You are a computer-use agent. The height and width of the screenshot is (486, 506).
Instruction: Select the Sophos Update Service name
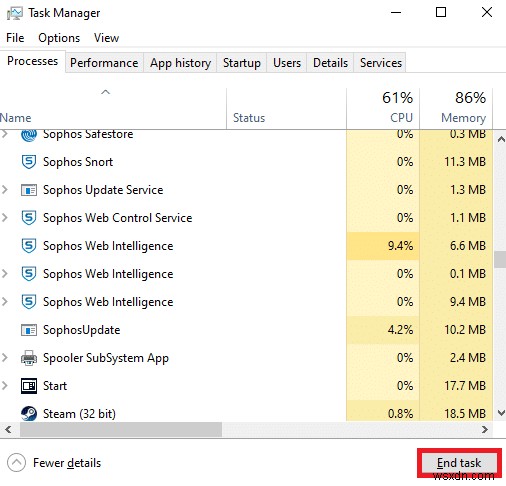coord(103,190)
